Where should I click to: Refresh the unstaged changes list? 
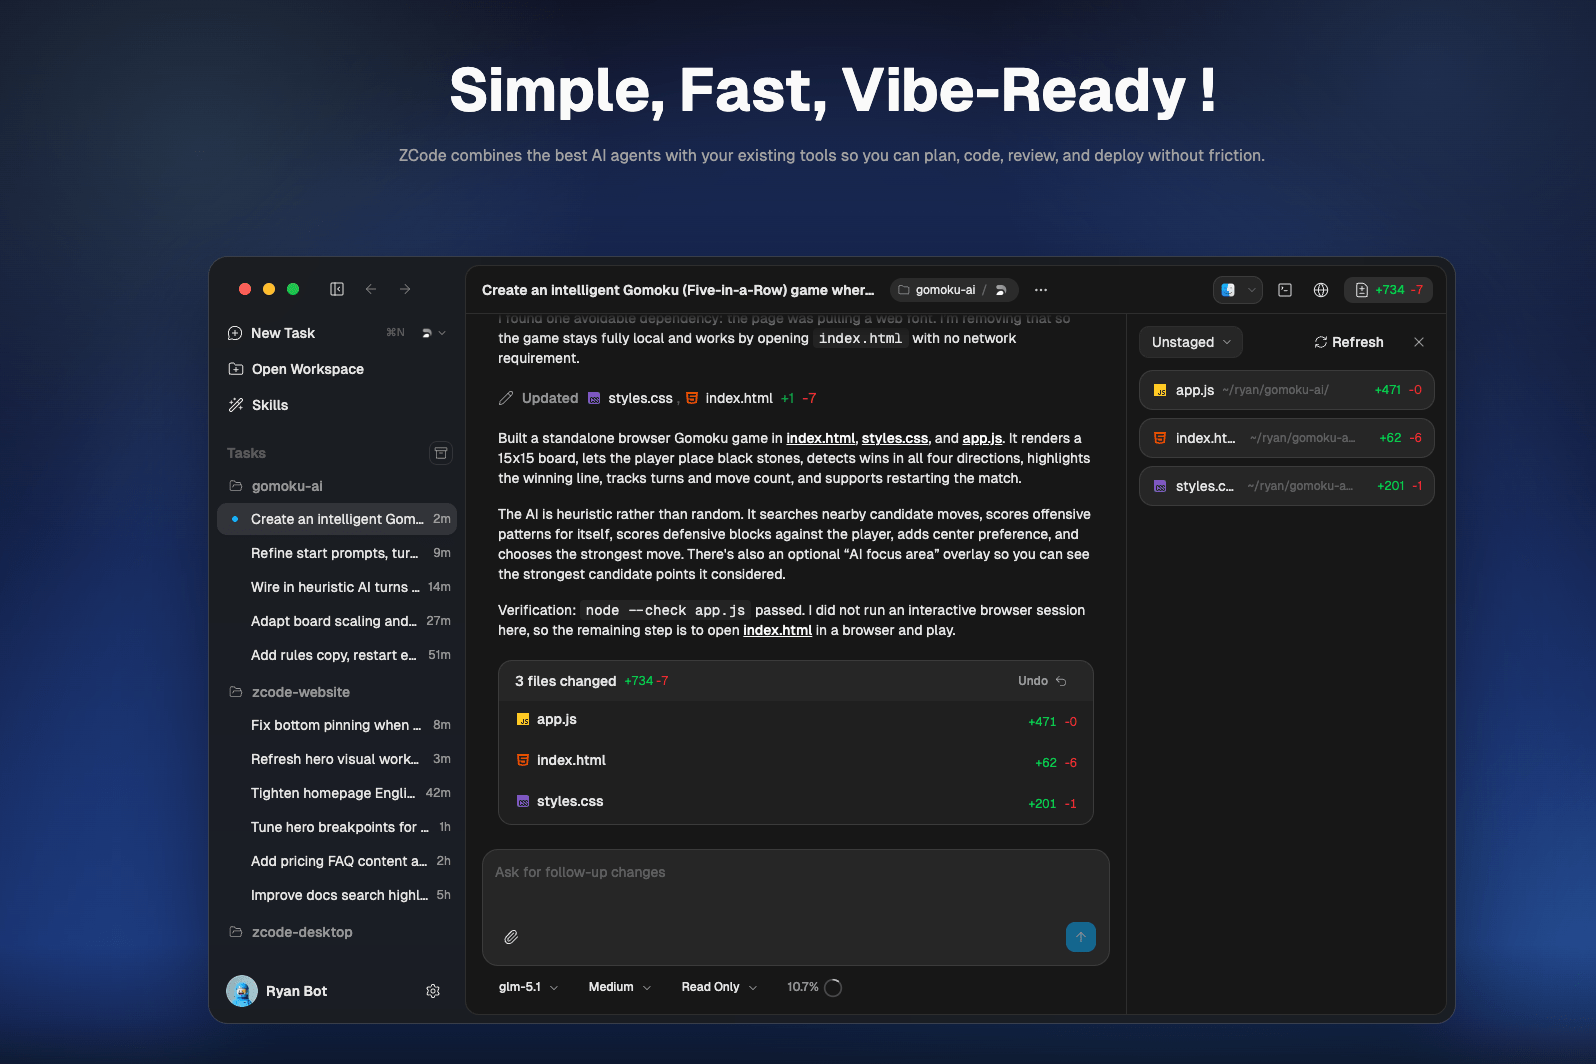coord(1349,342)
